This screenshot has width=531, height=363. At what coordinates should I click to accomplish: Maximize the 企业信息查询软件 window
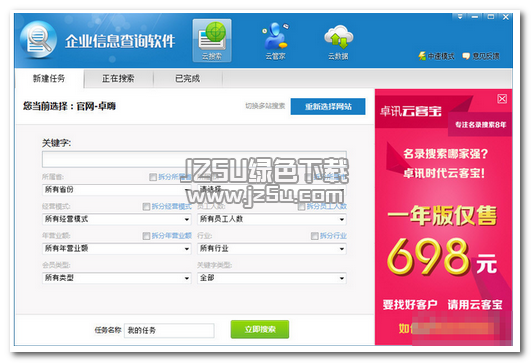tap(490, 17)
